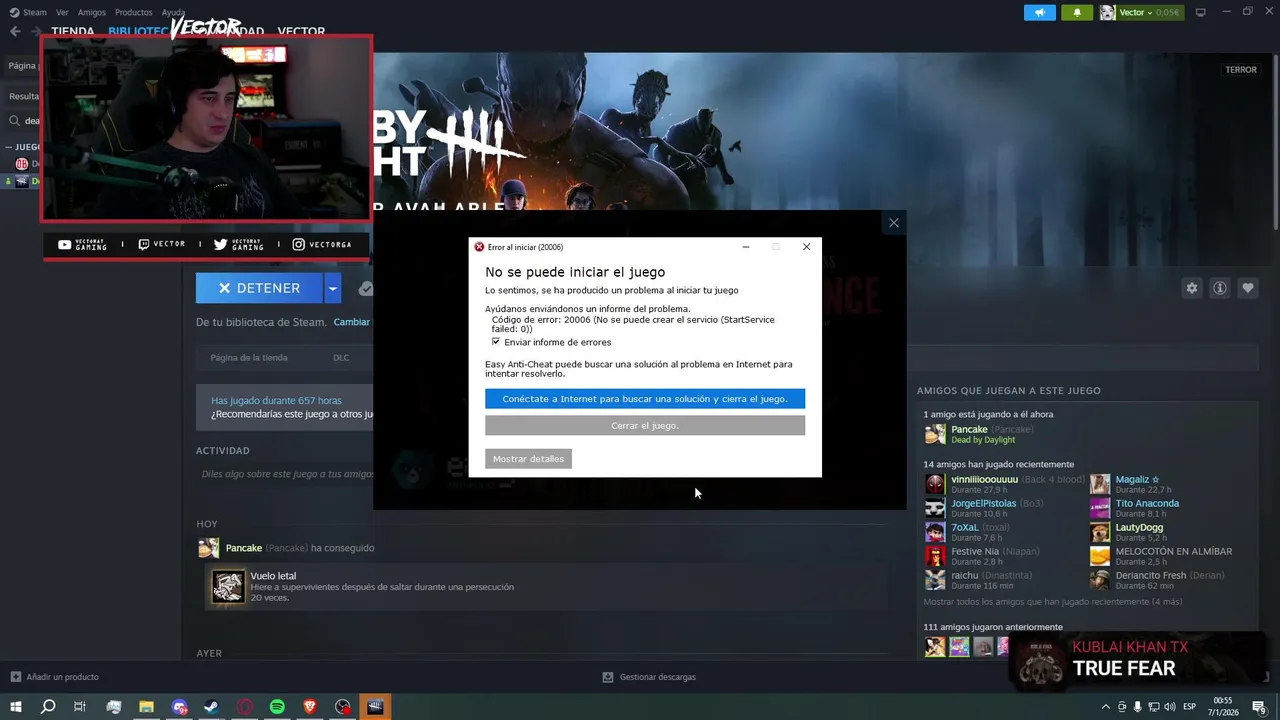Click microphone icon in system tray

pos(1138,707)
